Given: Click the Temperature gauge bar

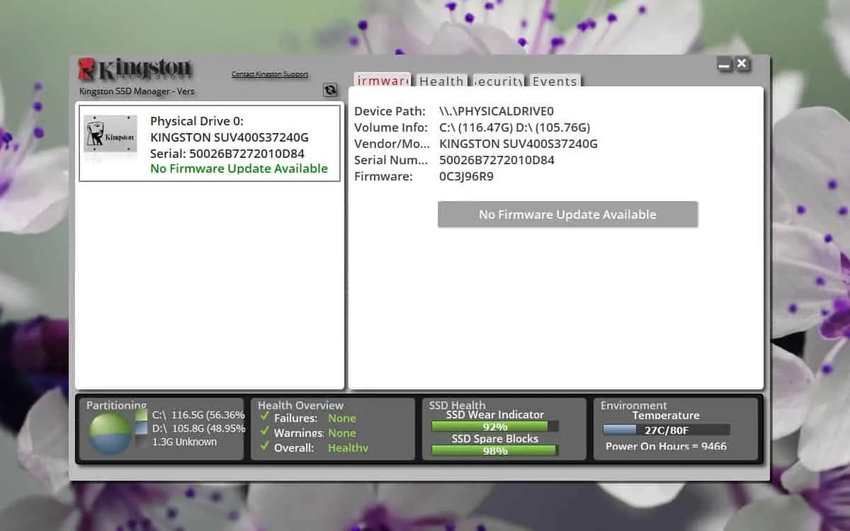Looking at the screenshot, I should [x=666, y=430].
